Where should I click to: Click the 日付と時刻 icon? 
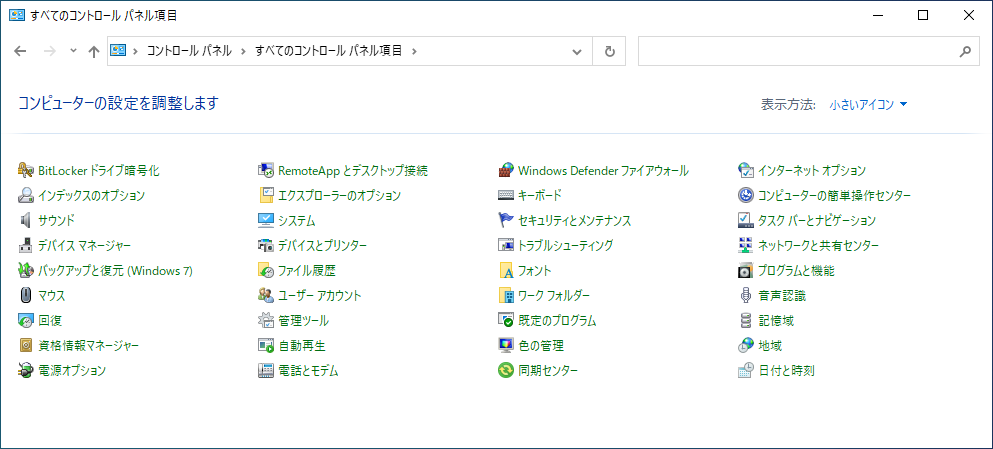(x=745, y=371)
